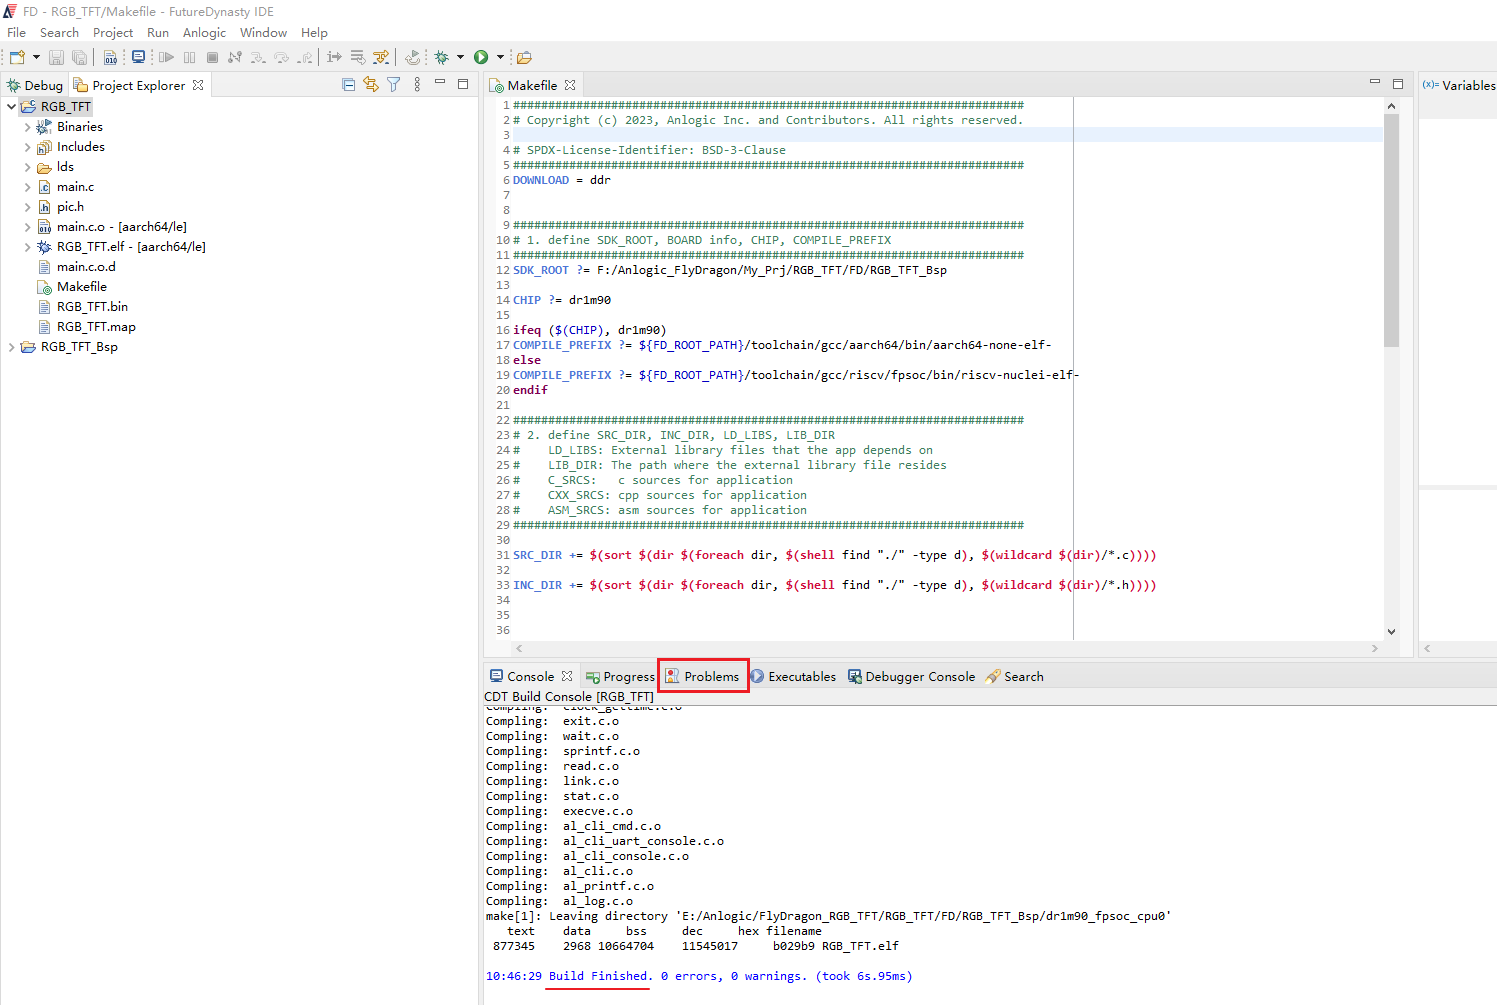Open the Help menu
This screenshot has height=1005, width=1497.
pos(314,32)
